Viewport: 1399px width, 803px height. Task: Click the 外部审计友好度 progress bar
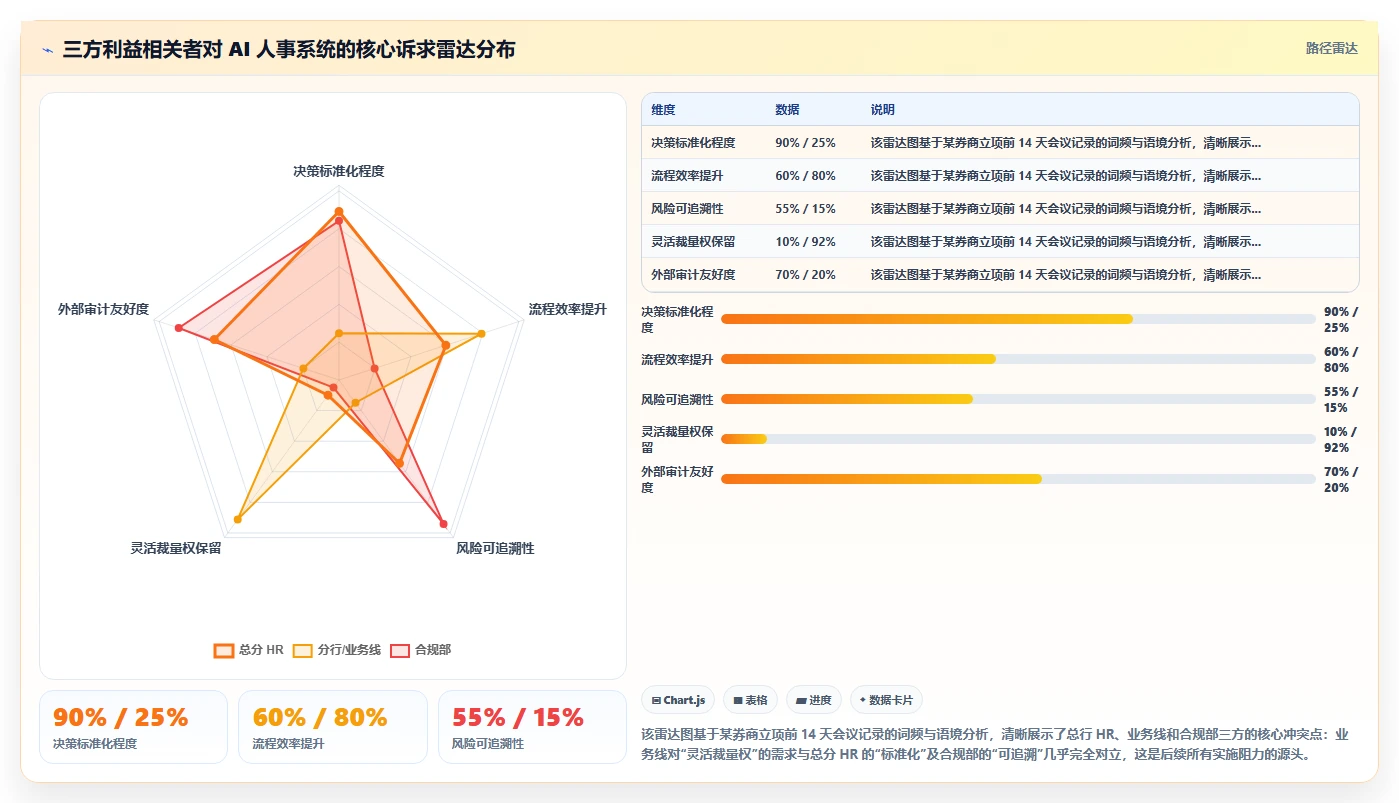(x=1018, y=479)
